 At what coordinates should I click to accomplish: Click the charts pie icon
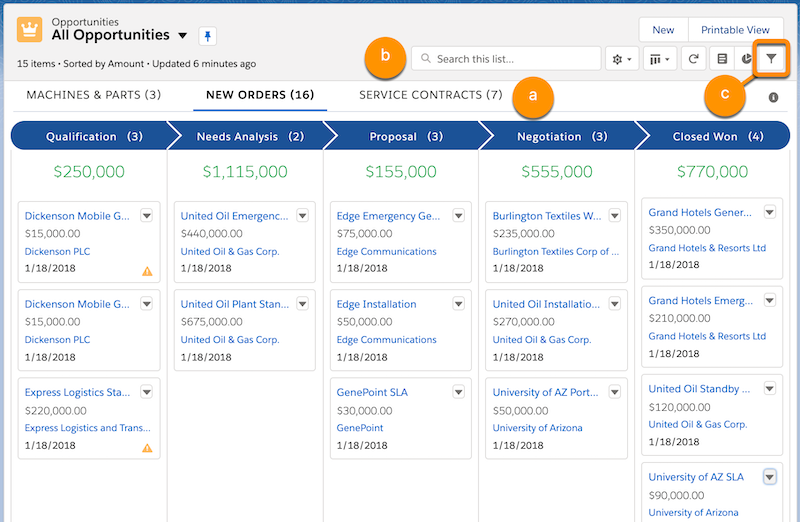point(746,59)
